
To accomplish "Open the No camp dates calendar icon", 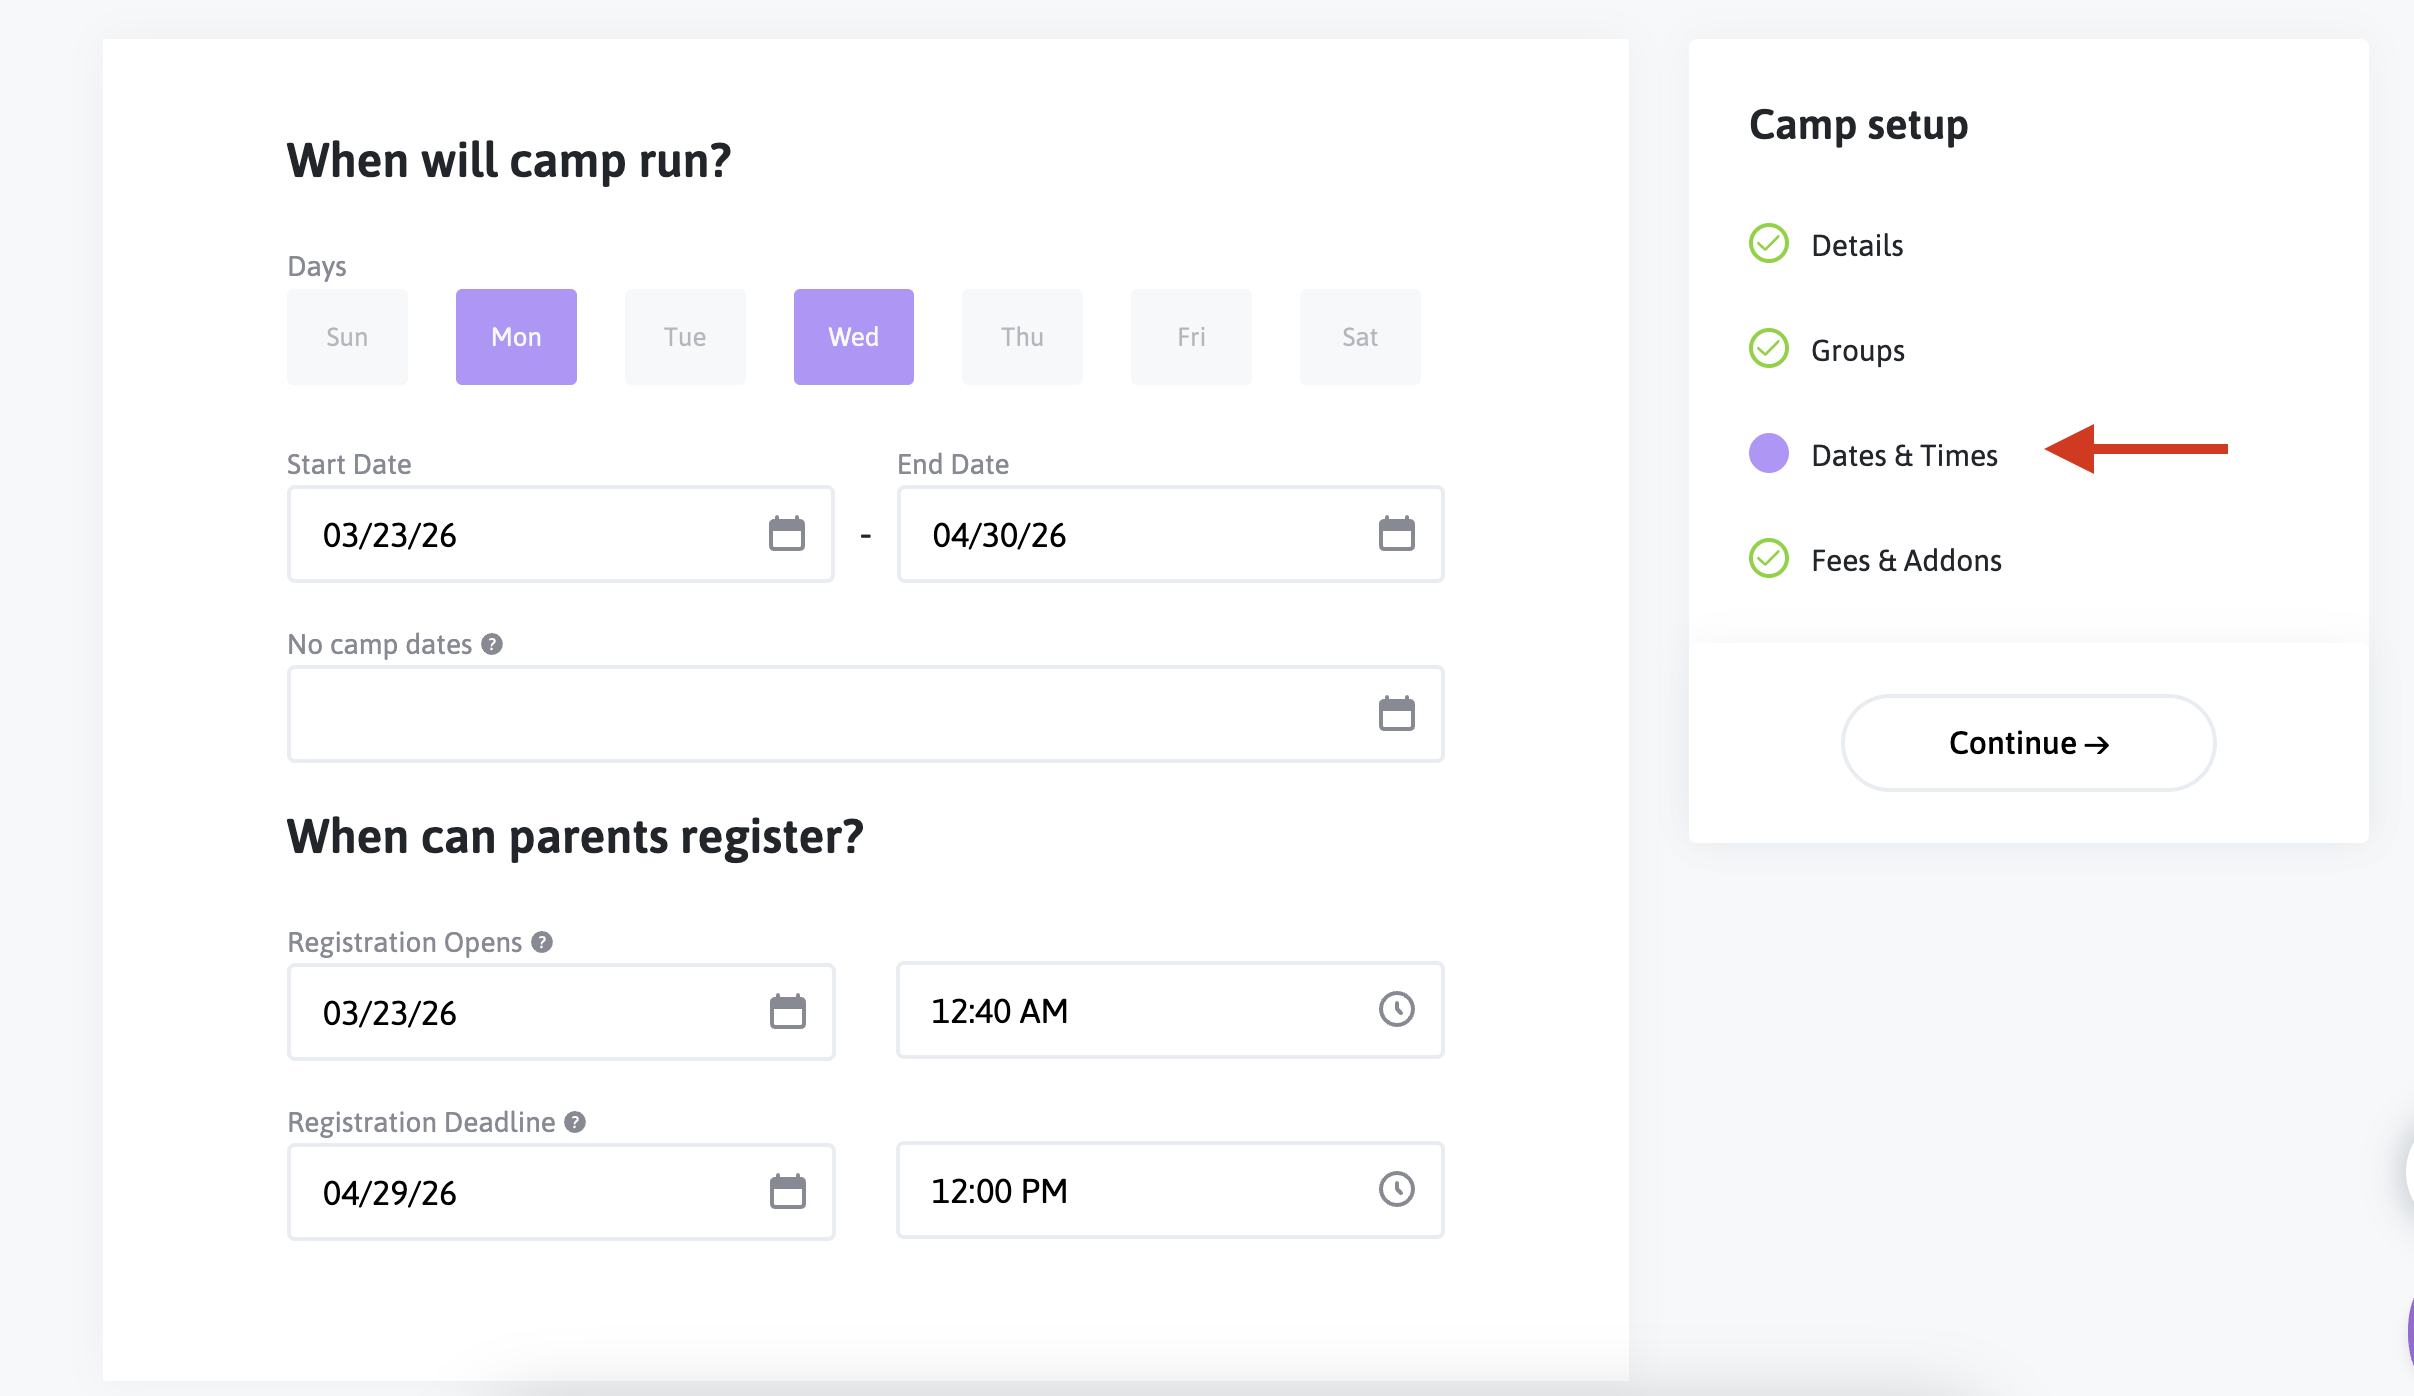I will click(1396, 714).
